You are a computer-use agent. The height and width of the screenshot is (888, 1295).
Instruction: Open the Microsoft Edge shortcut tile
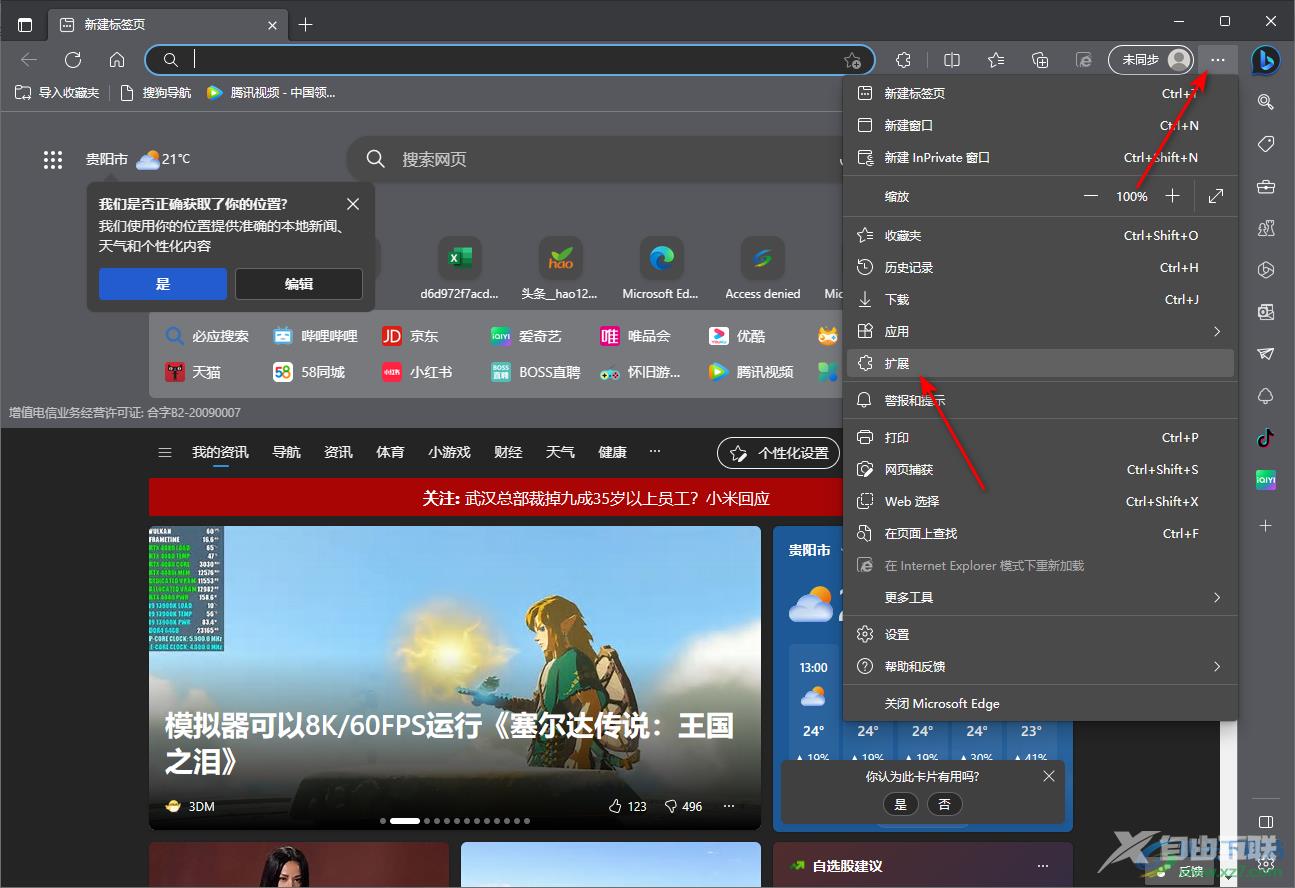(x=661, y=268)
